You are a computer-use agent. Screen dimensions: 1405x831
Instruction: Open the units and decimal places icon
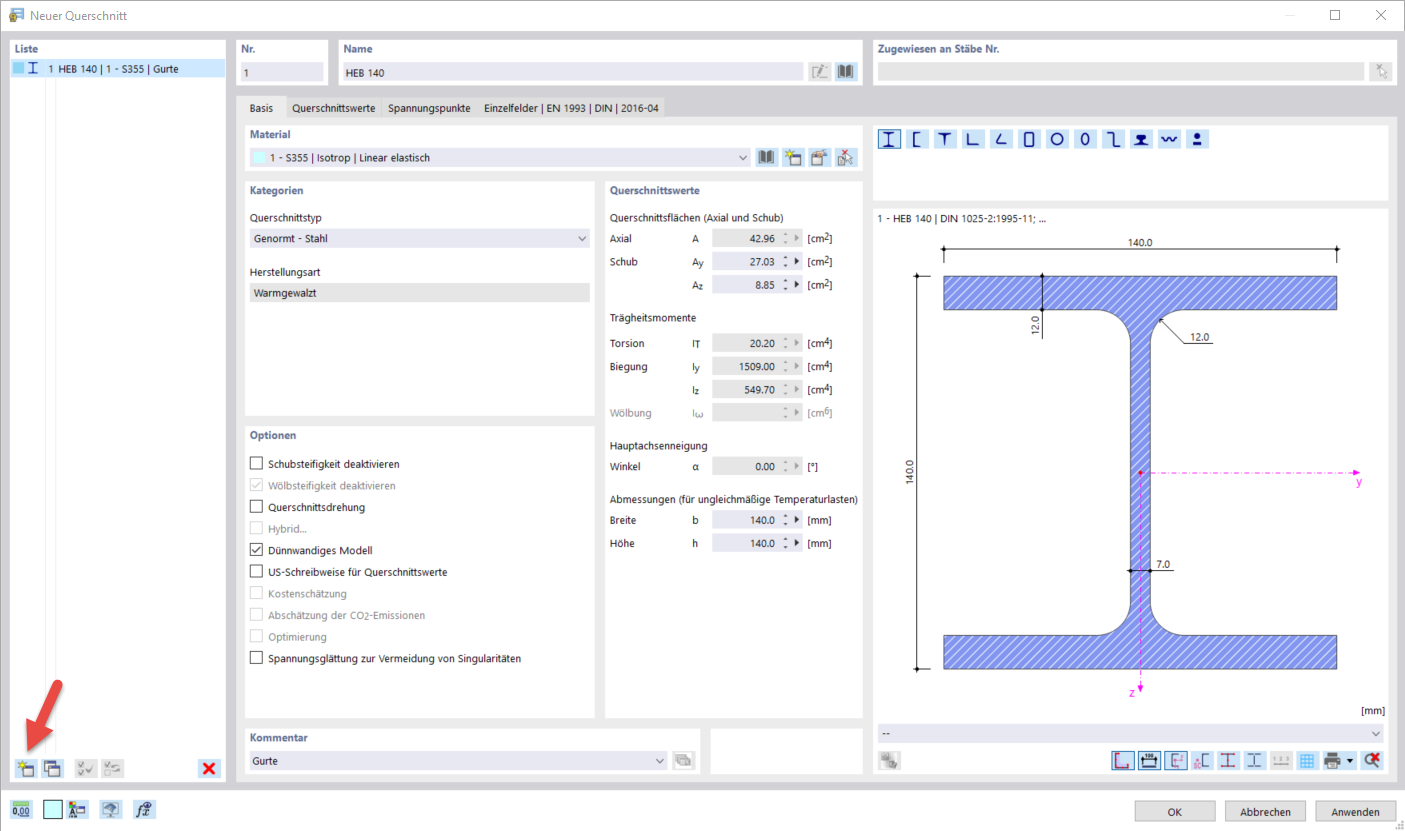tap(21, 810)
